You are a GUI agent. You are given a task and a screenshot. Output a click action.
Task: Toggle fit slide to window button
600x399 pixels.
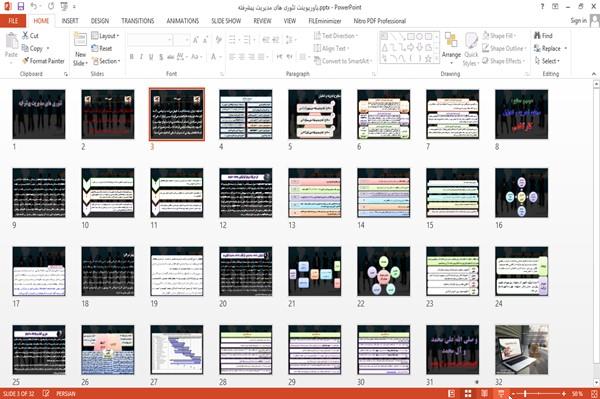point(594,394)
